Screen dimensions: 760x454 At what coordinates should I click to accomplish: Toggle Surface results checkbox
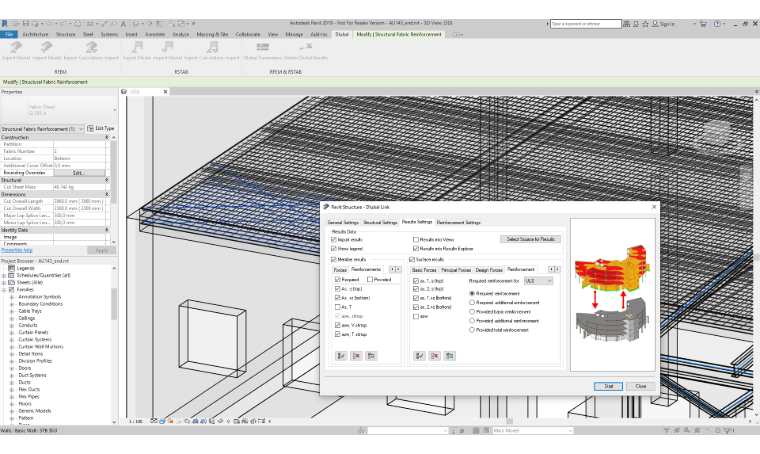coord(412,259)
